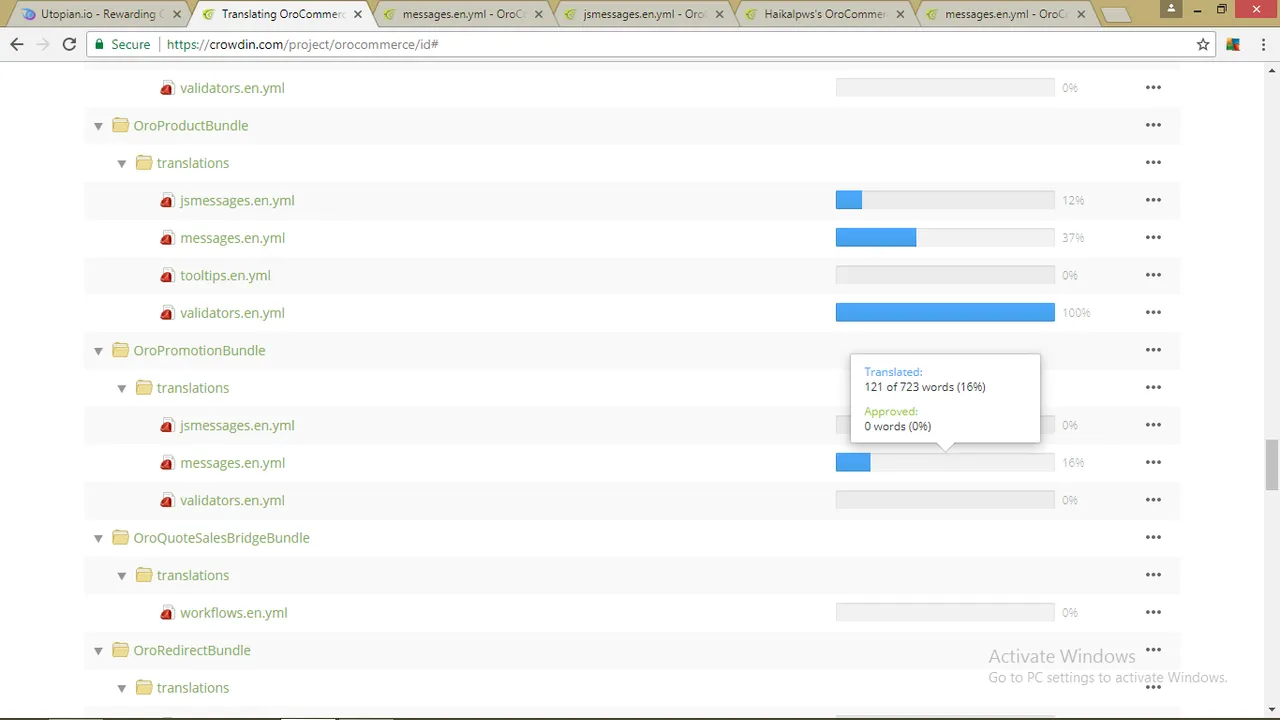Open more options for the 100% validators.en.yml row
Image resolution: width=1280 pixels, height=720 pixels.
click(1153, 313)
